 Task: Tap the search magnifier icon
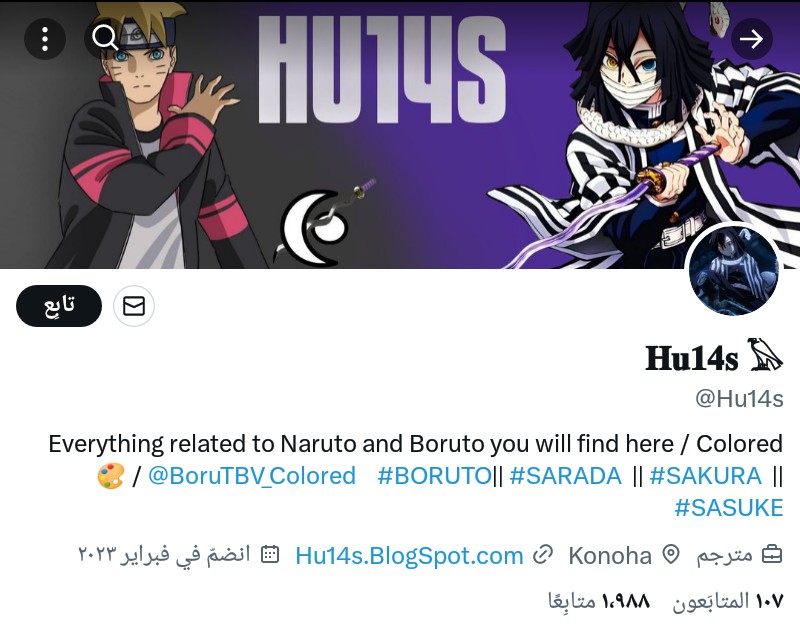point(105,38)
